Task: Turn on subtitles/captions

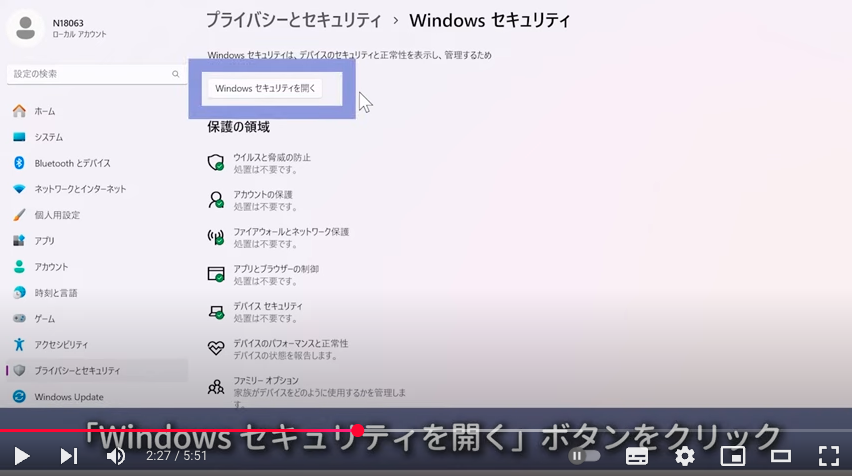Action: (636, 456)
